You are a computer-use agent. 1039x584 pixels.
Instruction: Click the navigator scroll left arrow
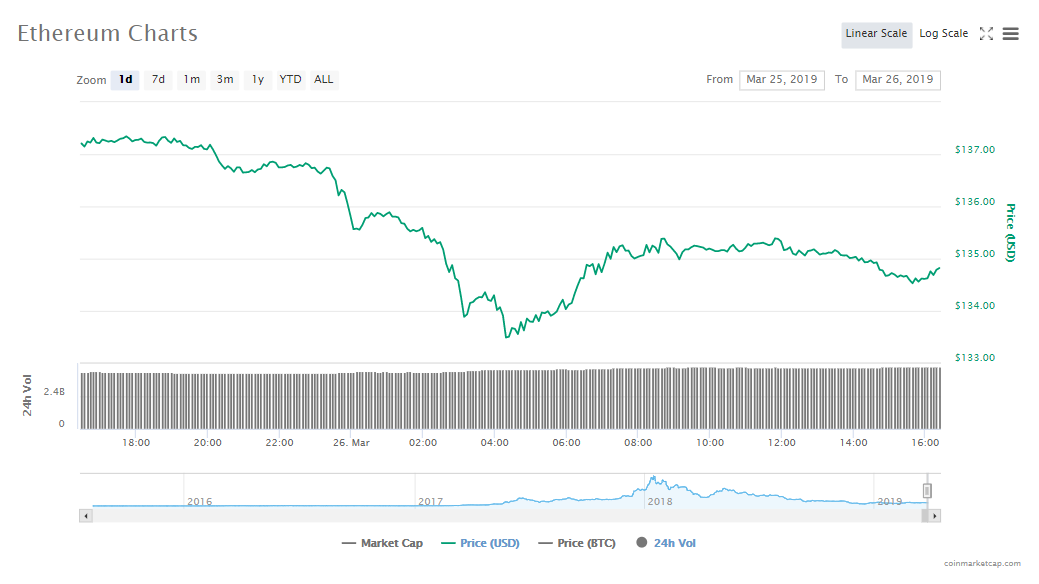tap(85, 516)
